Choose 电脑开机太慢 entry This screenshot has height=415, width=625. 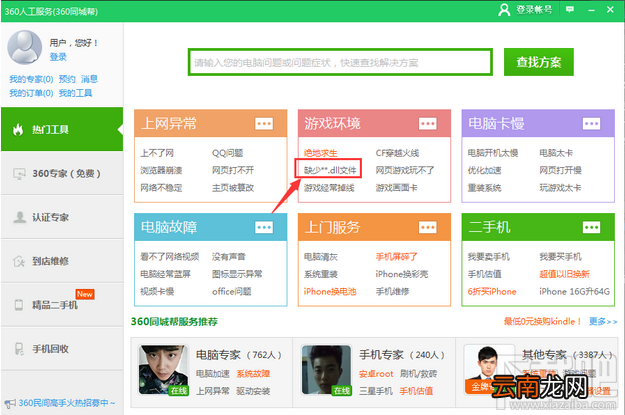point(493,153)
